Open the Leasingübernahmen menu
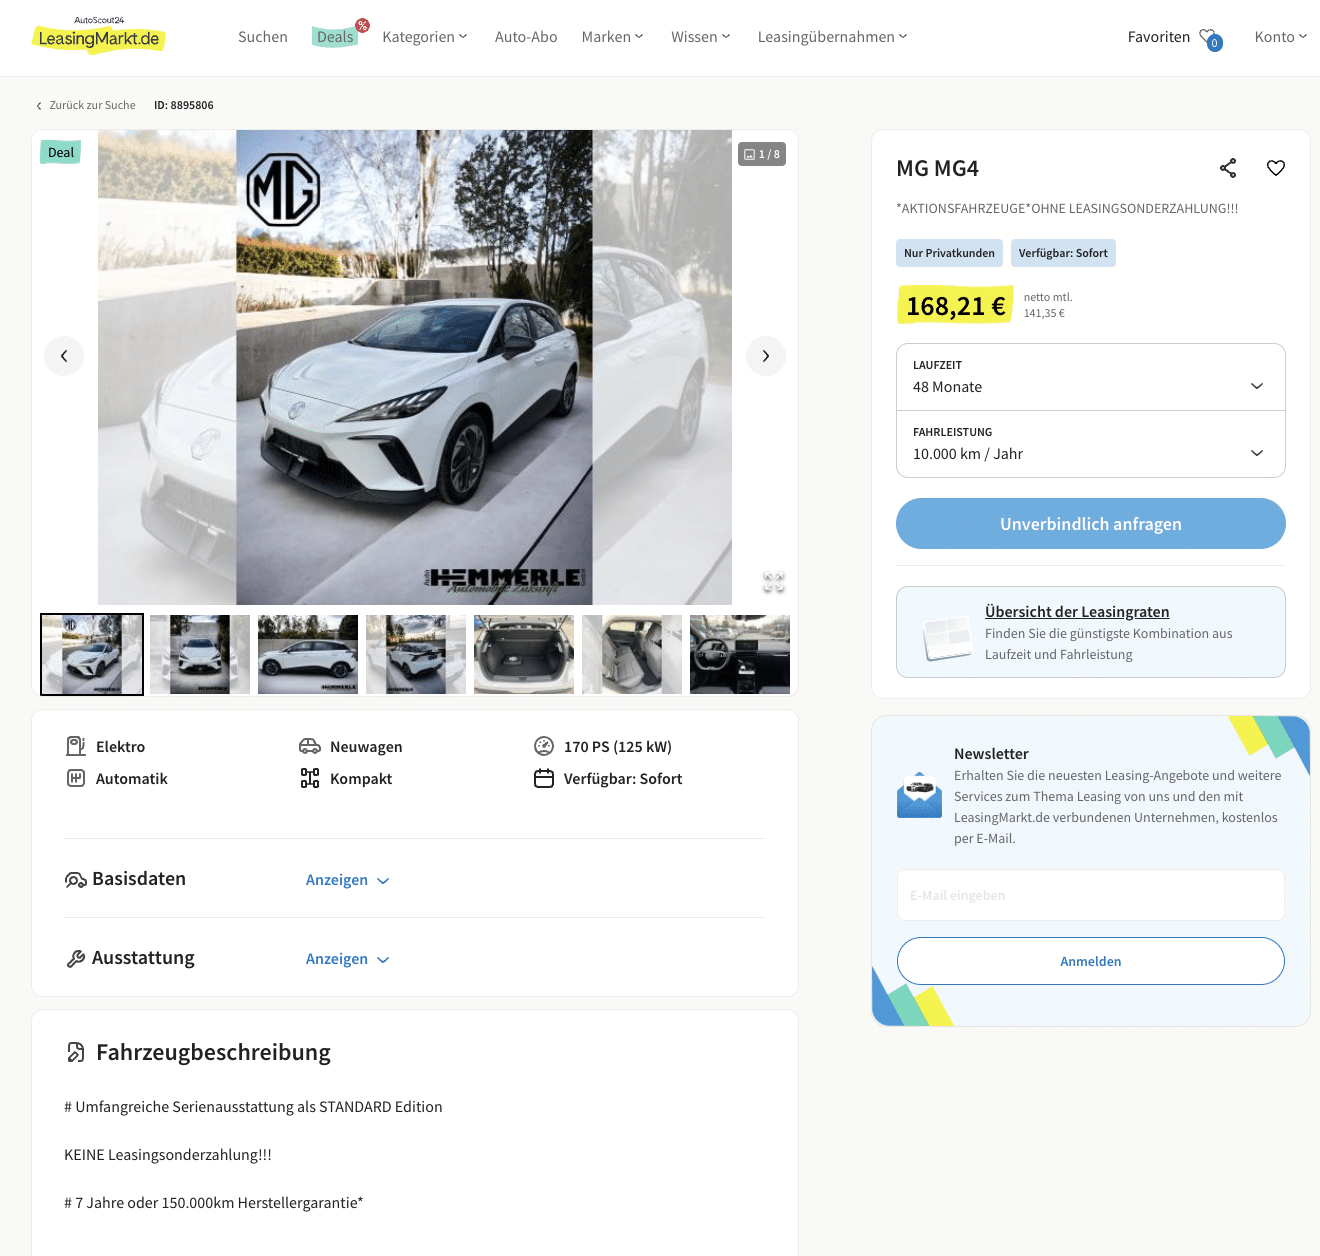This screenshot has width=1320, height=1256. [833, 37]
